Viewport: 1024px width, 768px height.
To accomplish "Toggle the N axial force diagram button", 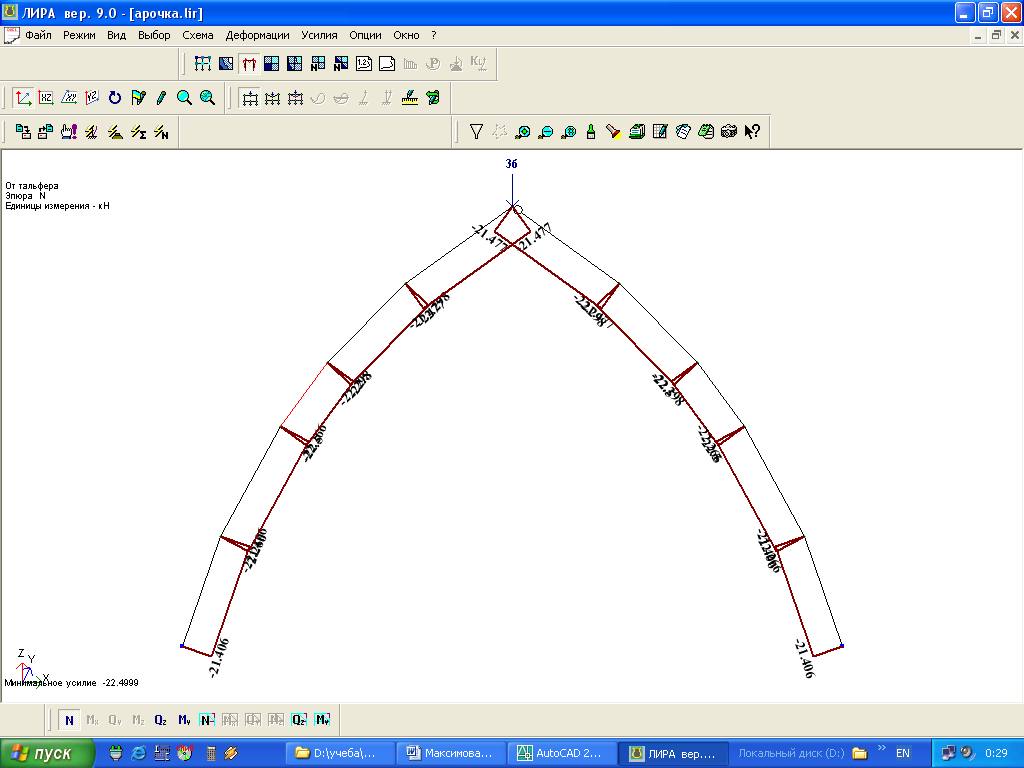I will (x=69, y=720).
